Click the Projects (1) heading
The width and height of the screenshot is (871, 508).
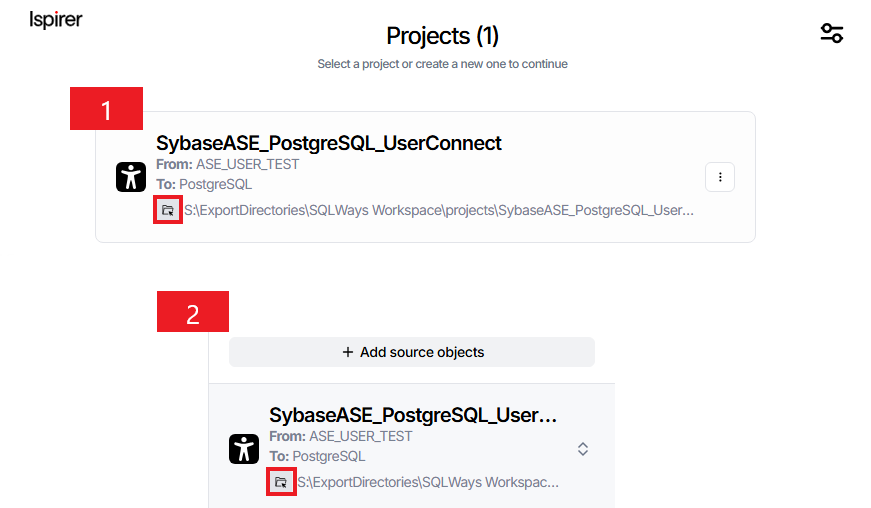442,36
